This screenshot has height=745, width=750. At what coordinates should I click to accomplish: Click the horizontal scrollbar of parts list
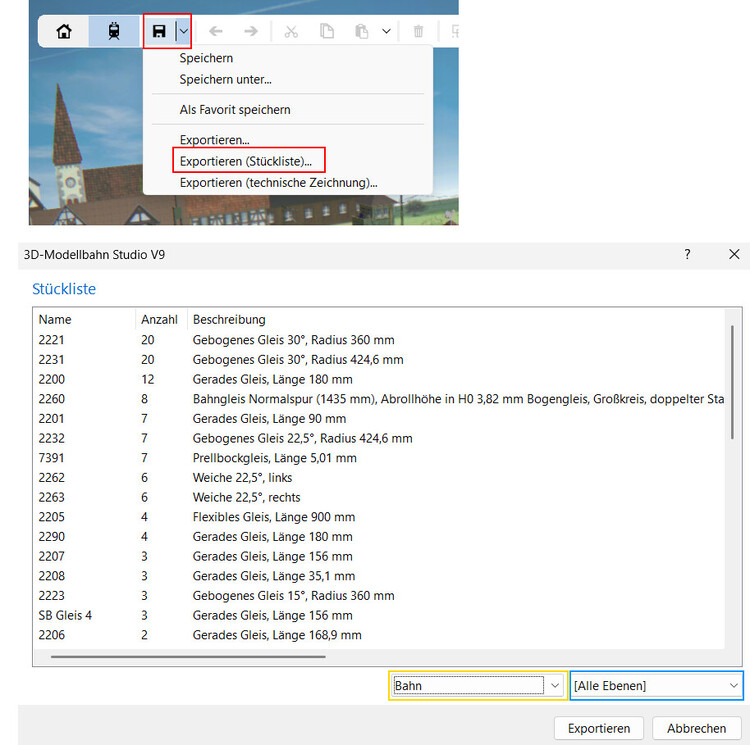point(188,657)
